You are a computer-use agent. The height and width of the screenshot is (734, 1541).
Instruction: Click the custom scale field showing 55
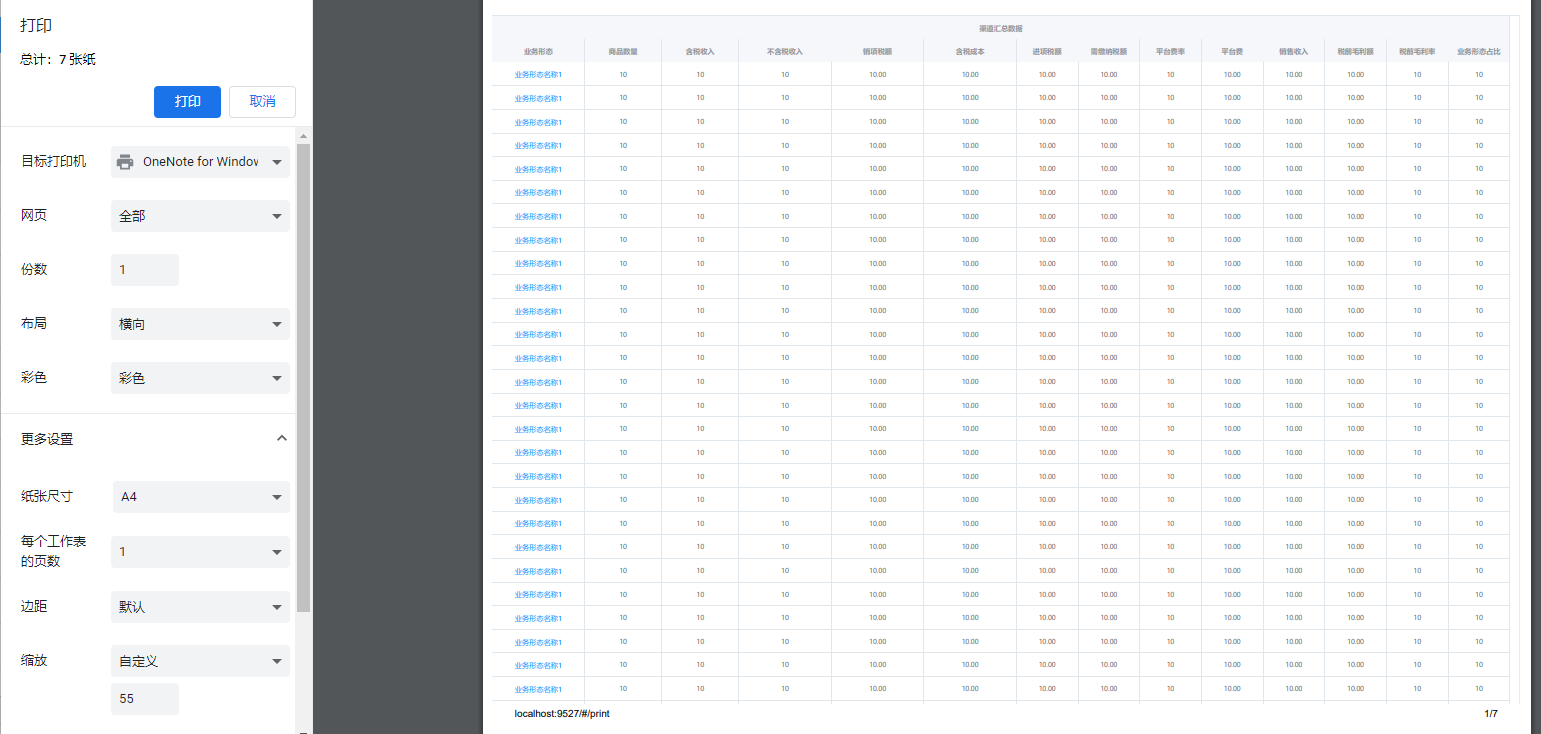(x=144, y=699)
